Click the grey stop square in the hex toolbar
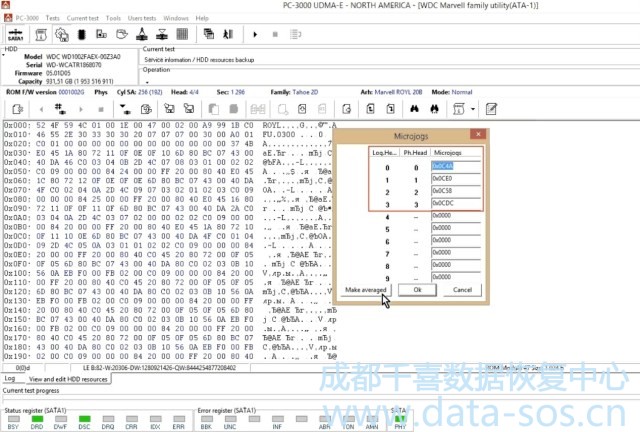Screen dimensions: 640x432 [101, 109]
